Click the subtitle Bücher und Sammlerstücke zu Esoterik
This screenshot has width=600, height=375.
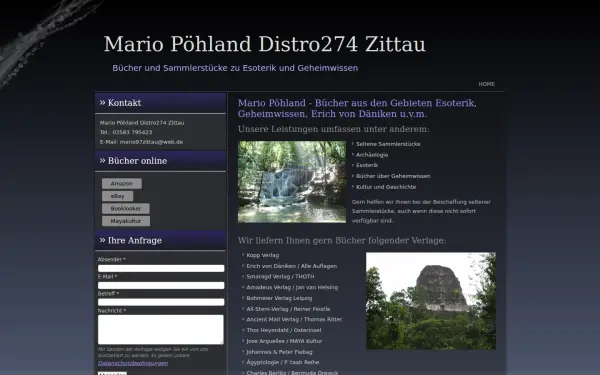click(235, 68)
